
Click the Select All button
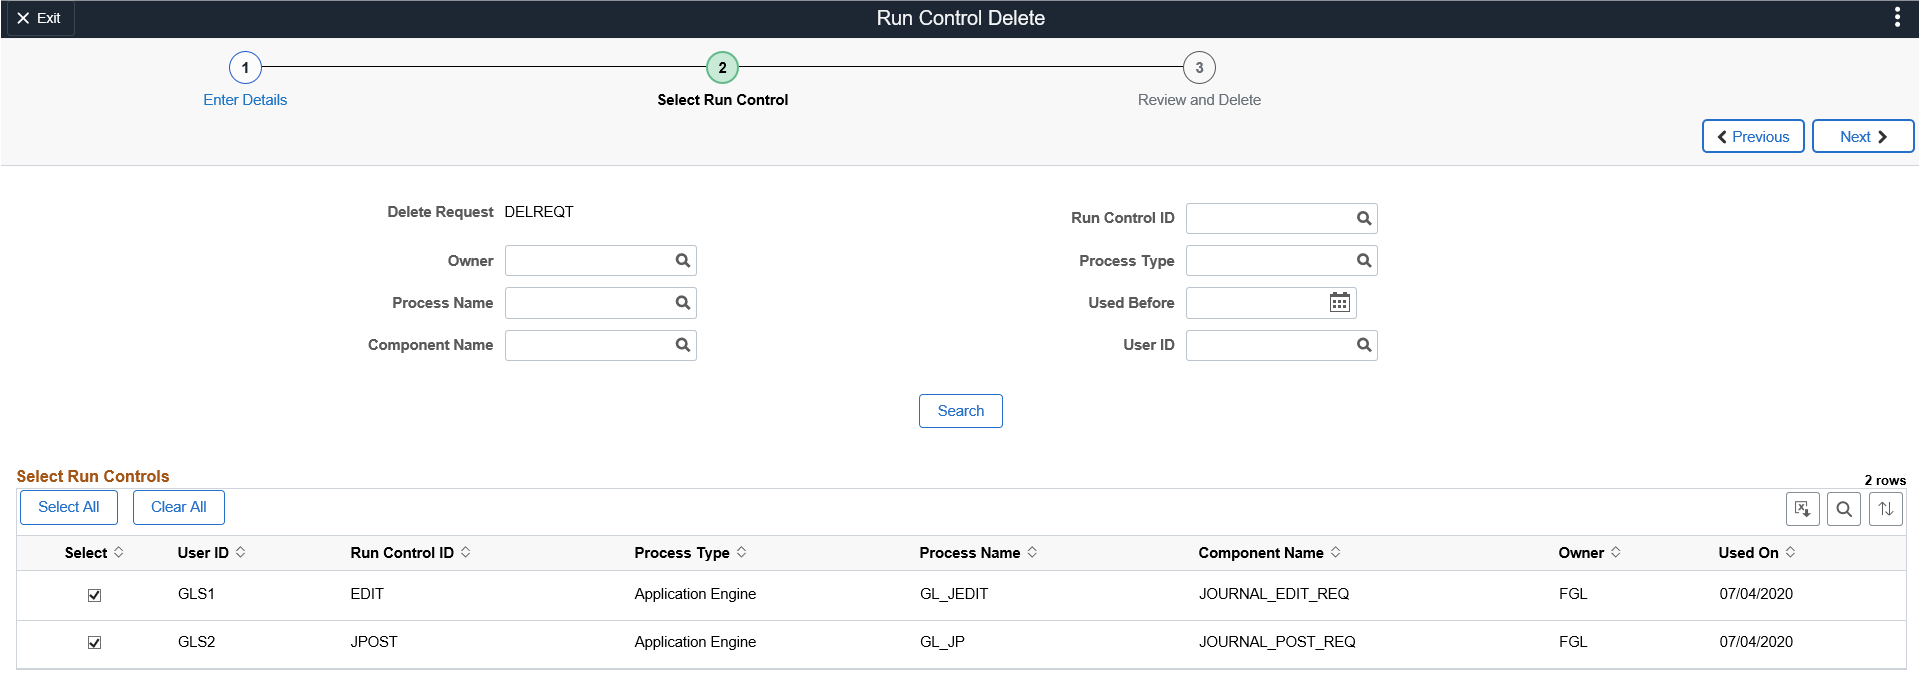69,507
